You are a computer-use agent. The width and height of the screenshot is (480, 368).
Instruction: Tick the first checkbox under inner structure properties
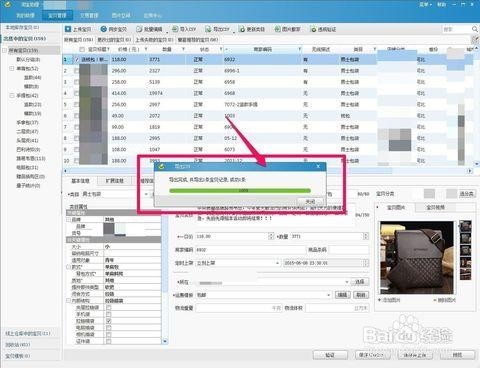109,307
